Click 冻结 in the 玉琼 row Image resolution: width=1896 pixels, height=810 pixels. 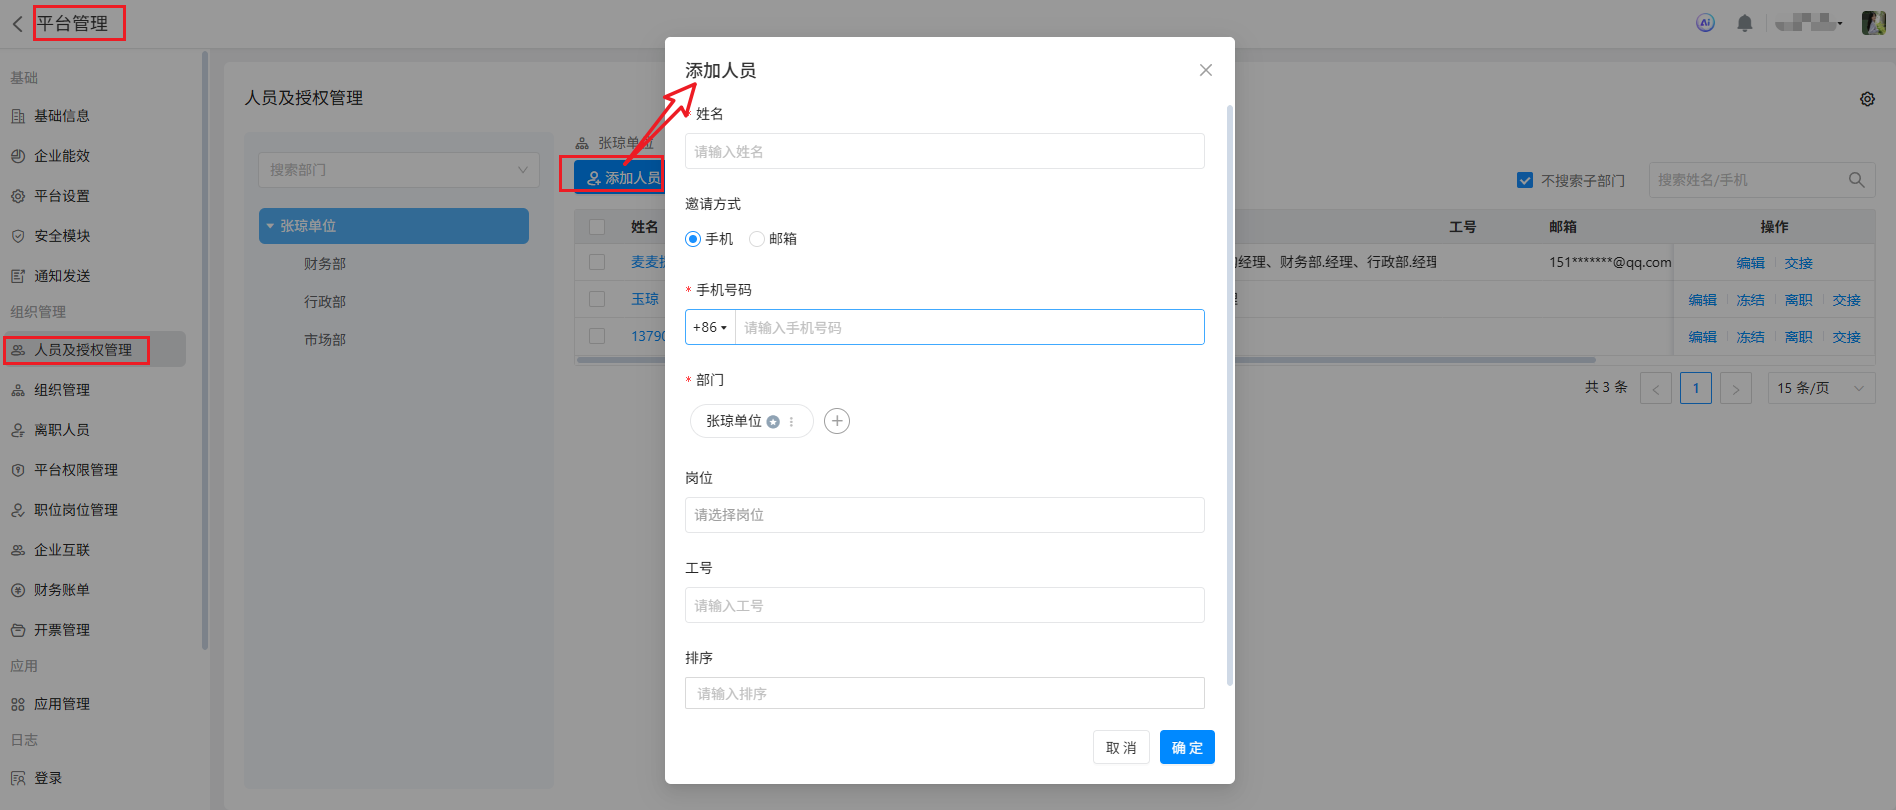[1751, 300]
